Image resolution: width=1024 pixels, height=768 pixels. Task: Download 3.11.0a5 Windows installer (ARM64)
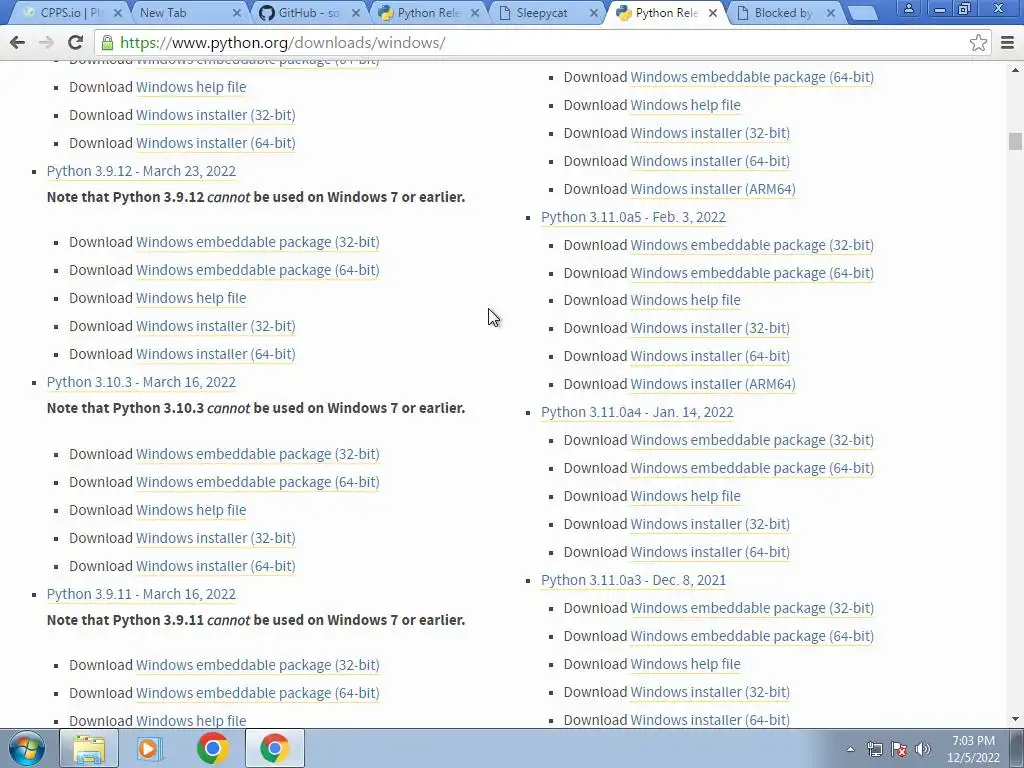pyautogui.click(x=712, y=384)
